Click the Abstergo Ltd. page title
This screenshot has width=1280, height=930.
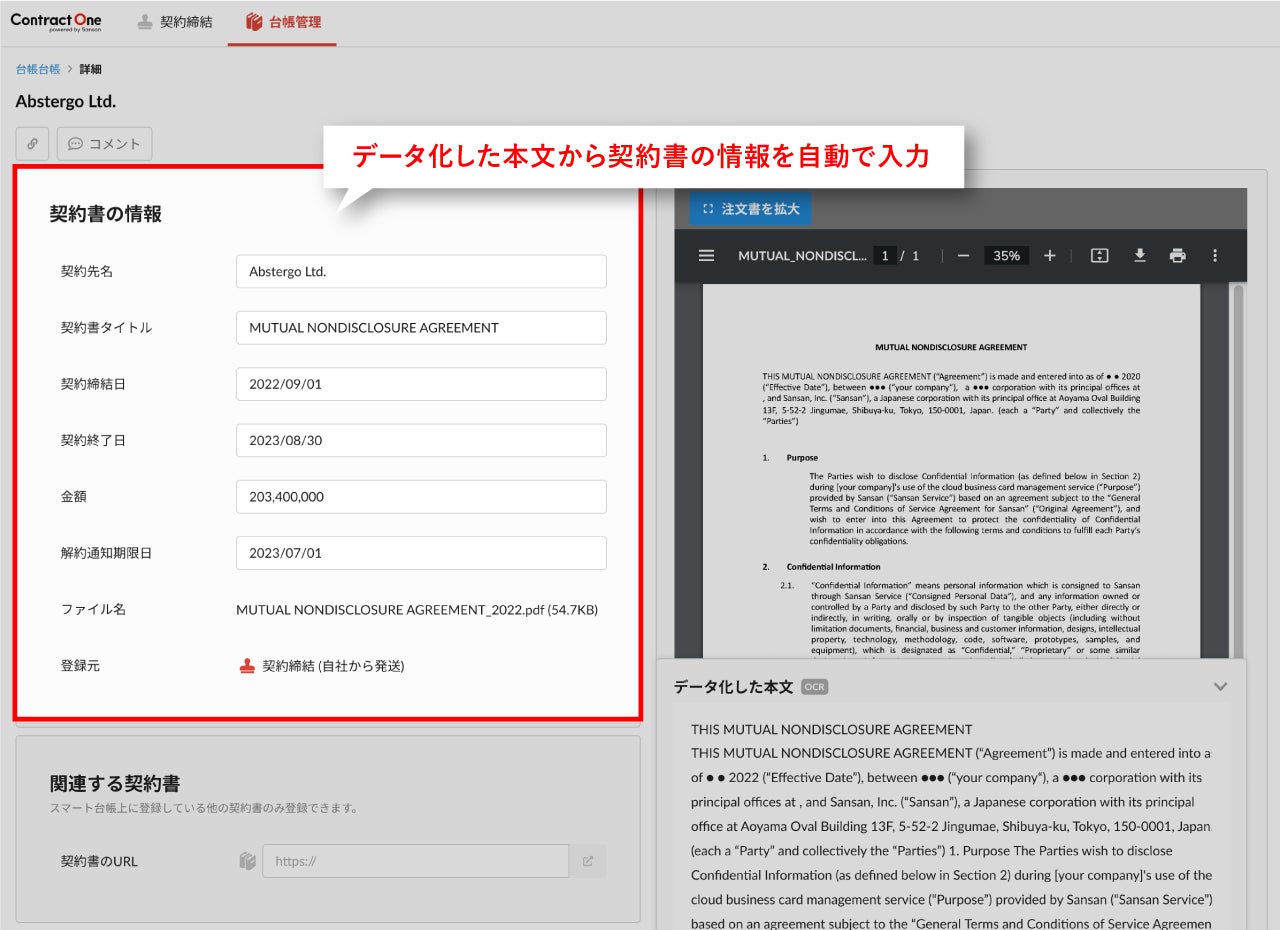(x=66, y=101)
